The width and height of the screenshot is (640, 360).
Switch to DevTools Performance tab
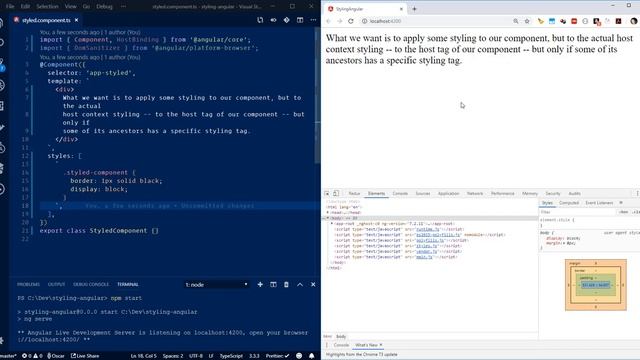click(x=502, y=193)
